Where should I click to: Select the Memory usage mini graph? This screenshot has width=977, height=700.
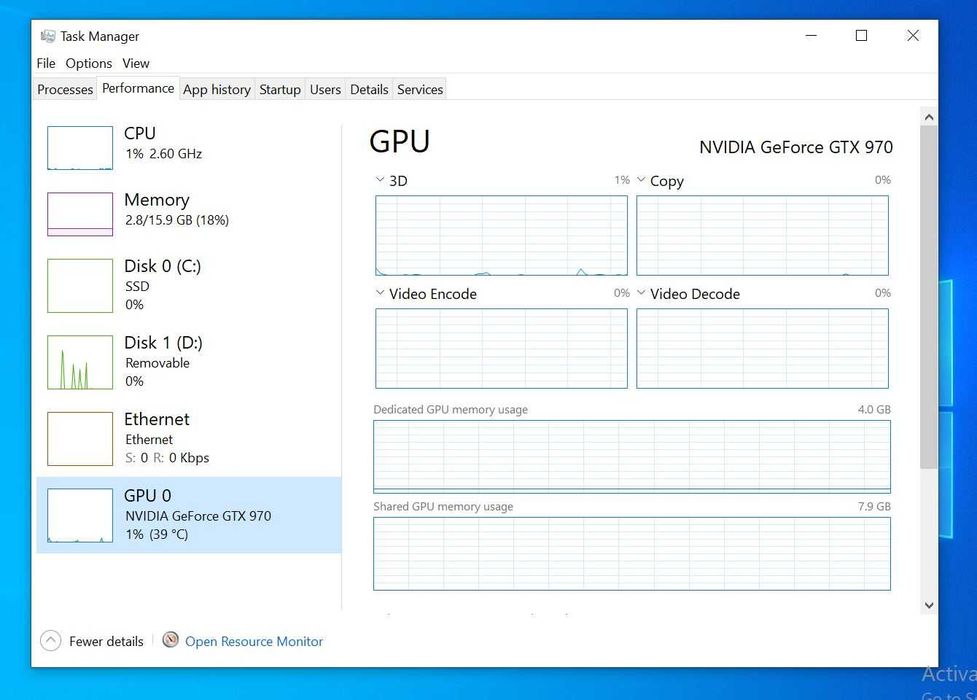[80, 214]
